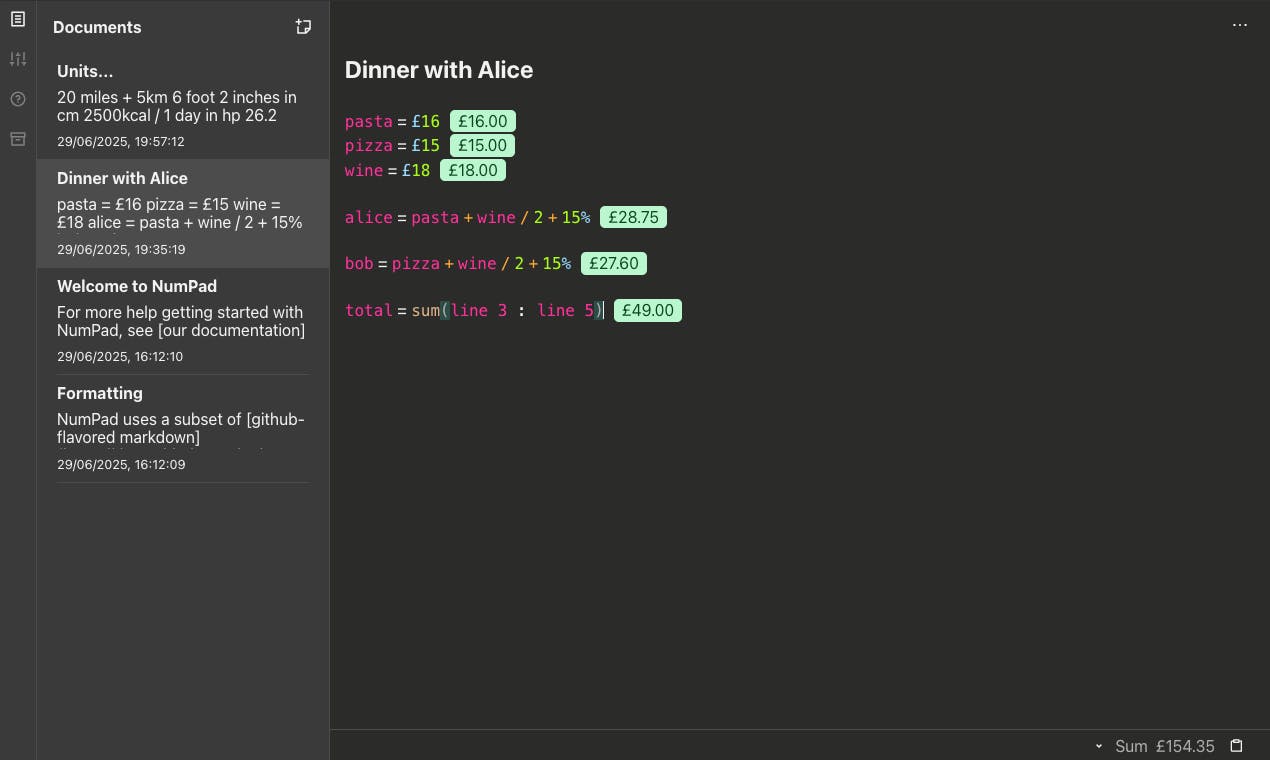Click the £49.00 total result badge
Image resolution: width=1270 pixels, height=760 pixels.
click(x=648, y=310)
